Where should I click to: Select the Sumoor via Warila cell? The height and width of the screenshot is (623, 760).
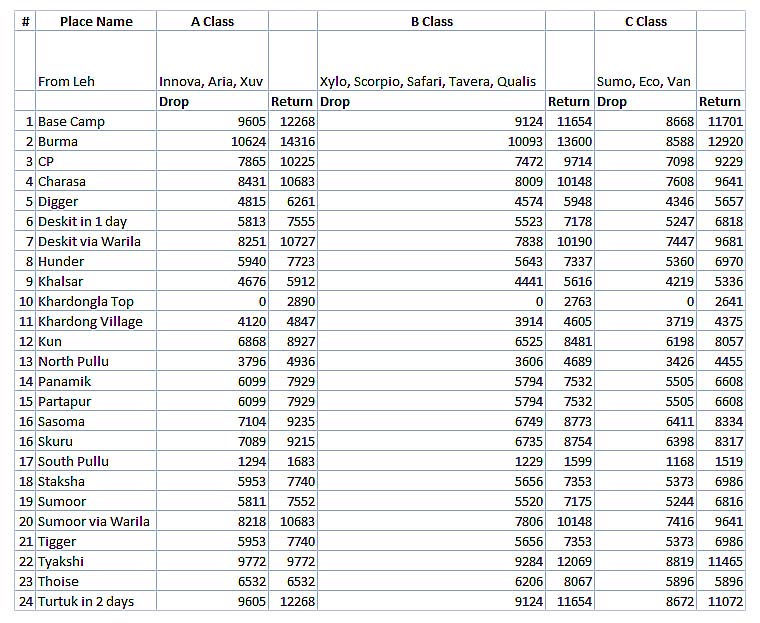coord(93,521)
